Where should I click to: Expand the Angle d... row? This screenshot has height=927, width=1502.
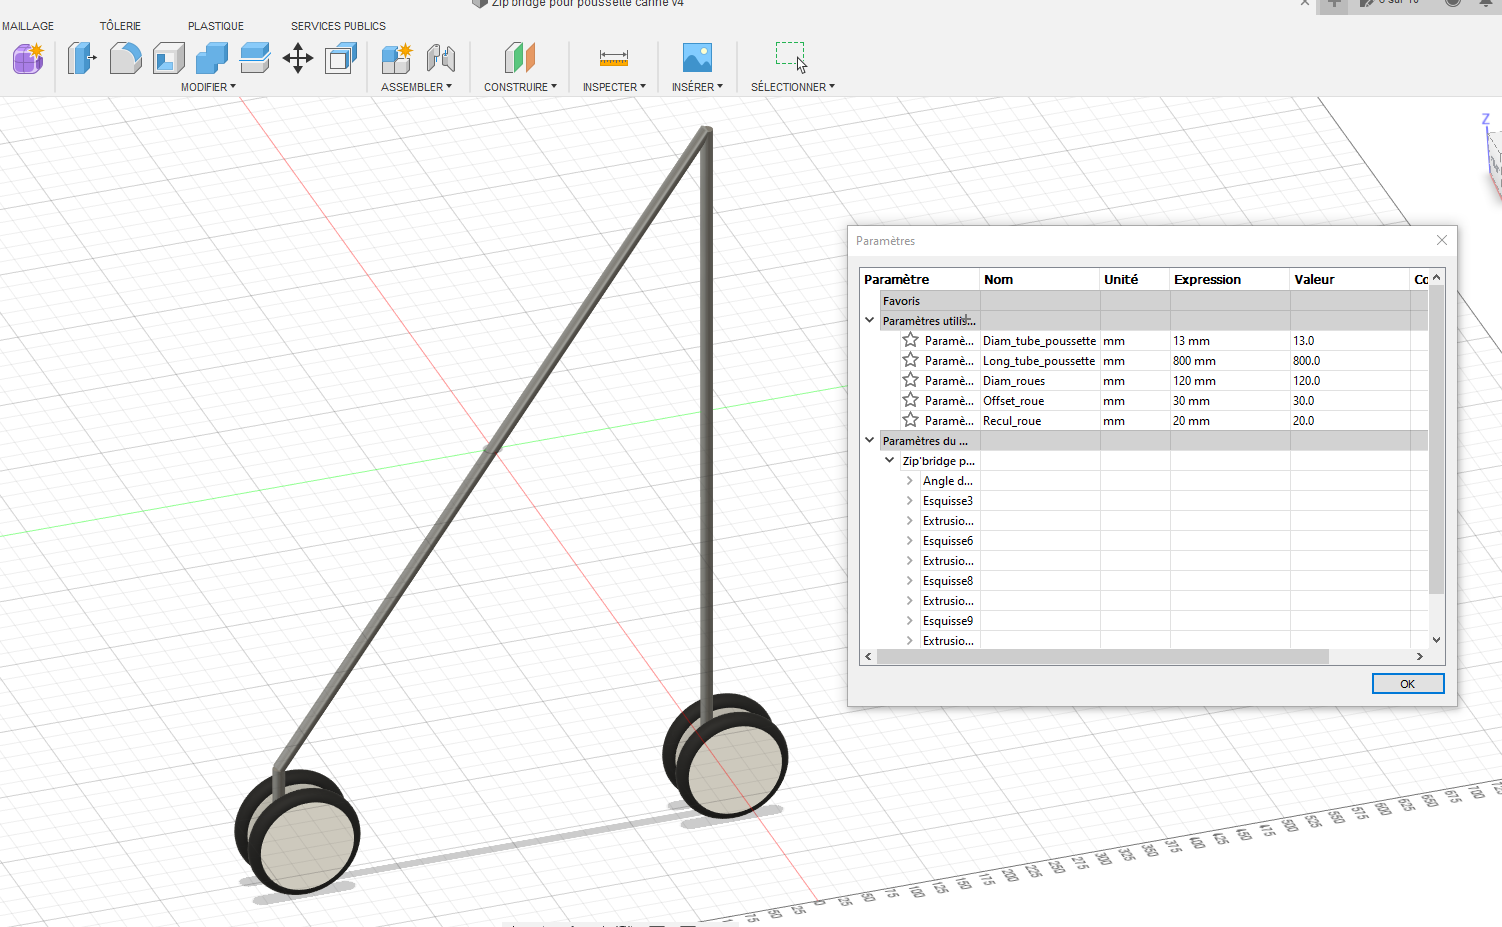[909, 481]
